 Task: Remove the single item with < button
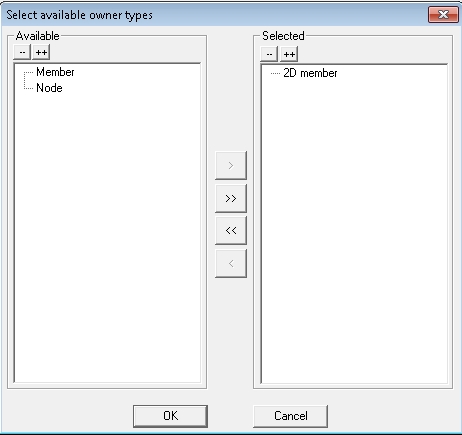(231, 263)
